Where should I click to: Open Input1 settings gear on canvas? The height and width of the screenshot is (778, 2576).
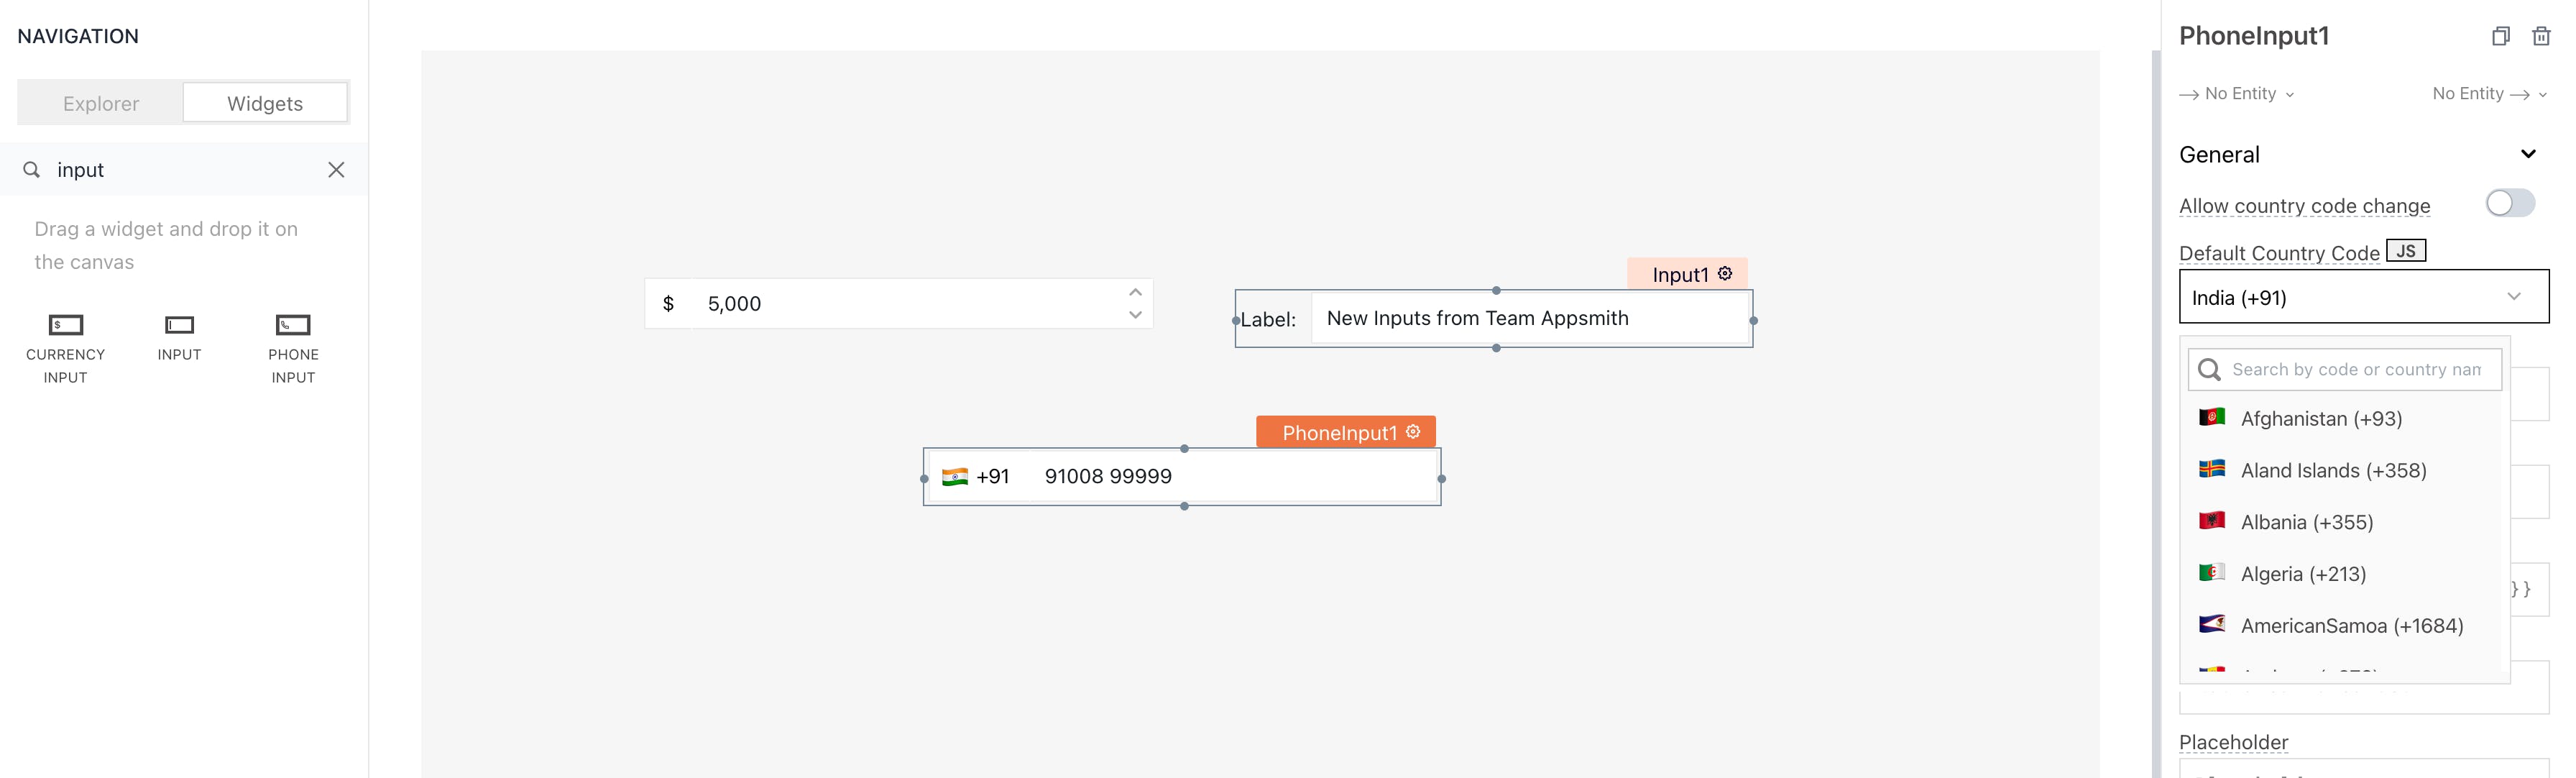[1725, 274]
